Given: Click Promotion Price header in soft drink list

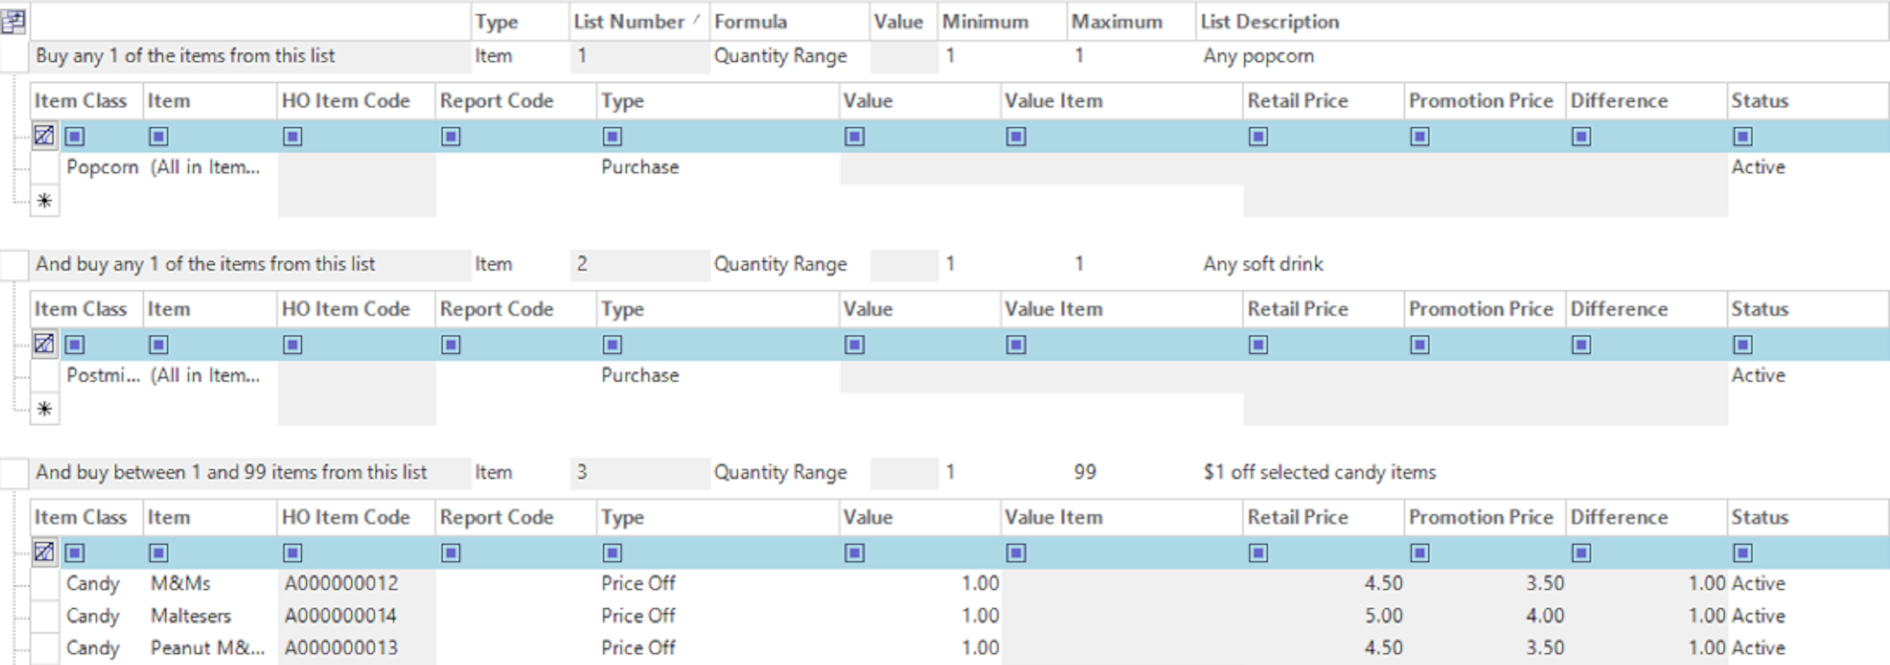Looking at the screenshot, I should pos(1484,309).
